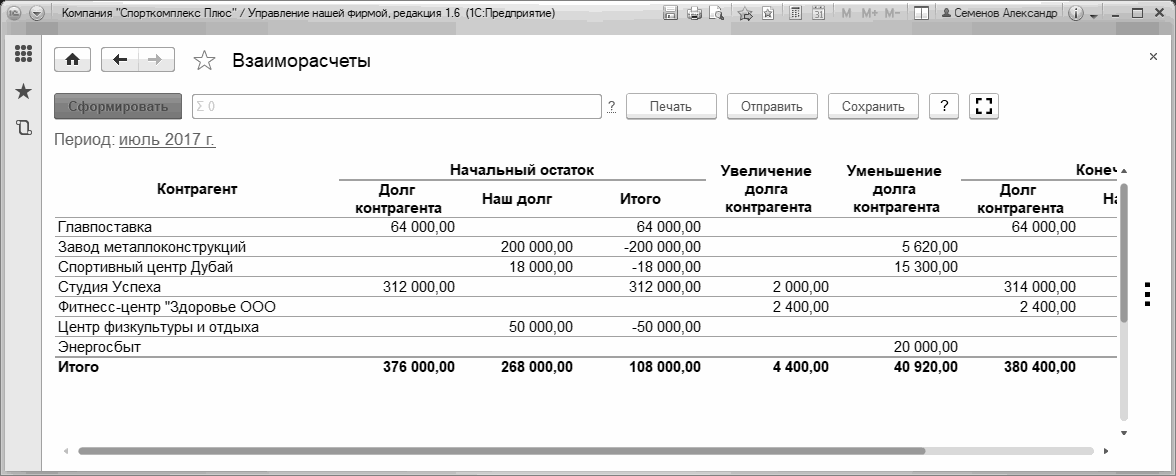Click the 15 300,00 decrease cell
The width and height of the screenshot is (1176, 476).
click(926, 267)
